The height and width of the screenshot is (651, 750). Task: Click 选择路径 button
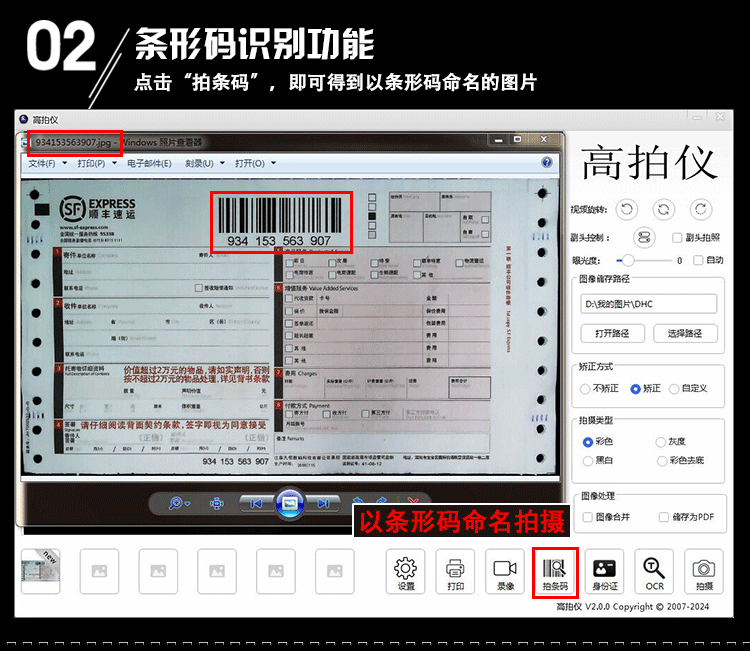click(685, 333)
